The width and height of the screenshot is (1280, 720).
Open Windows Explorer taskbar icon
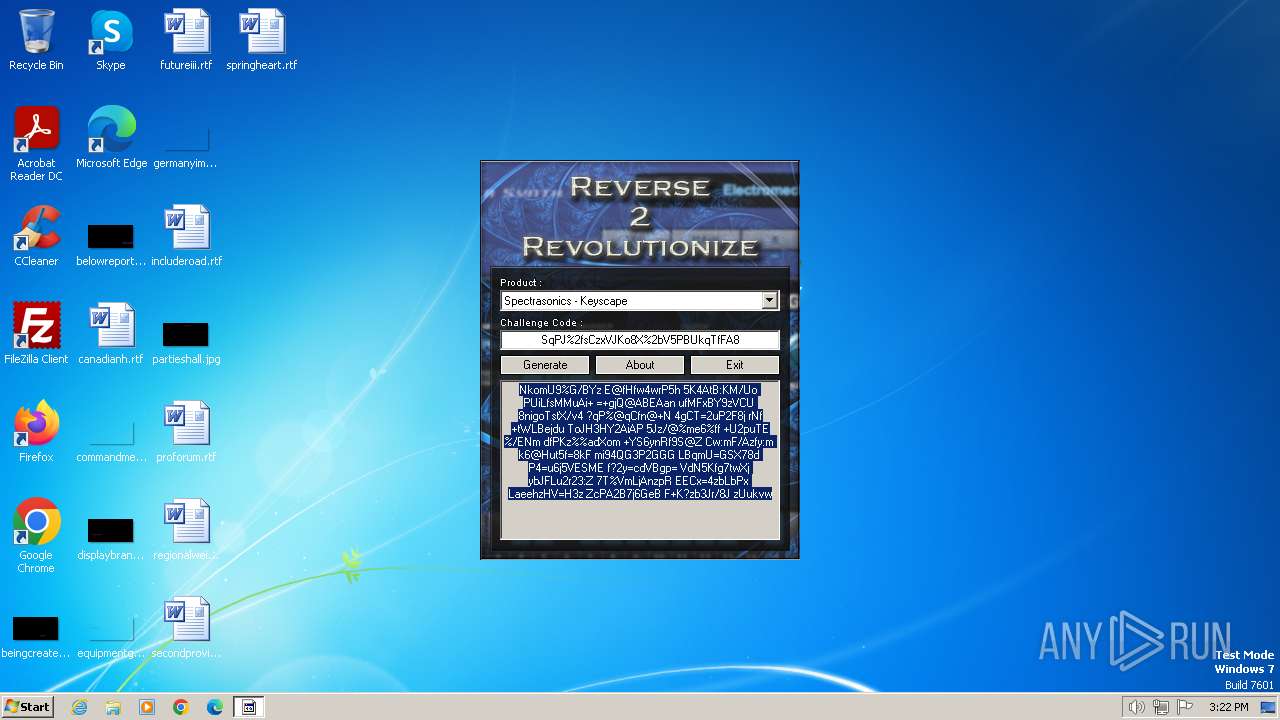tap(113, 707)
